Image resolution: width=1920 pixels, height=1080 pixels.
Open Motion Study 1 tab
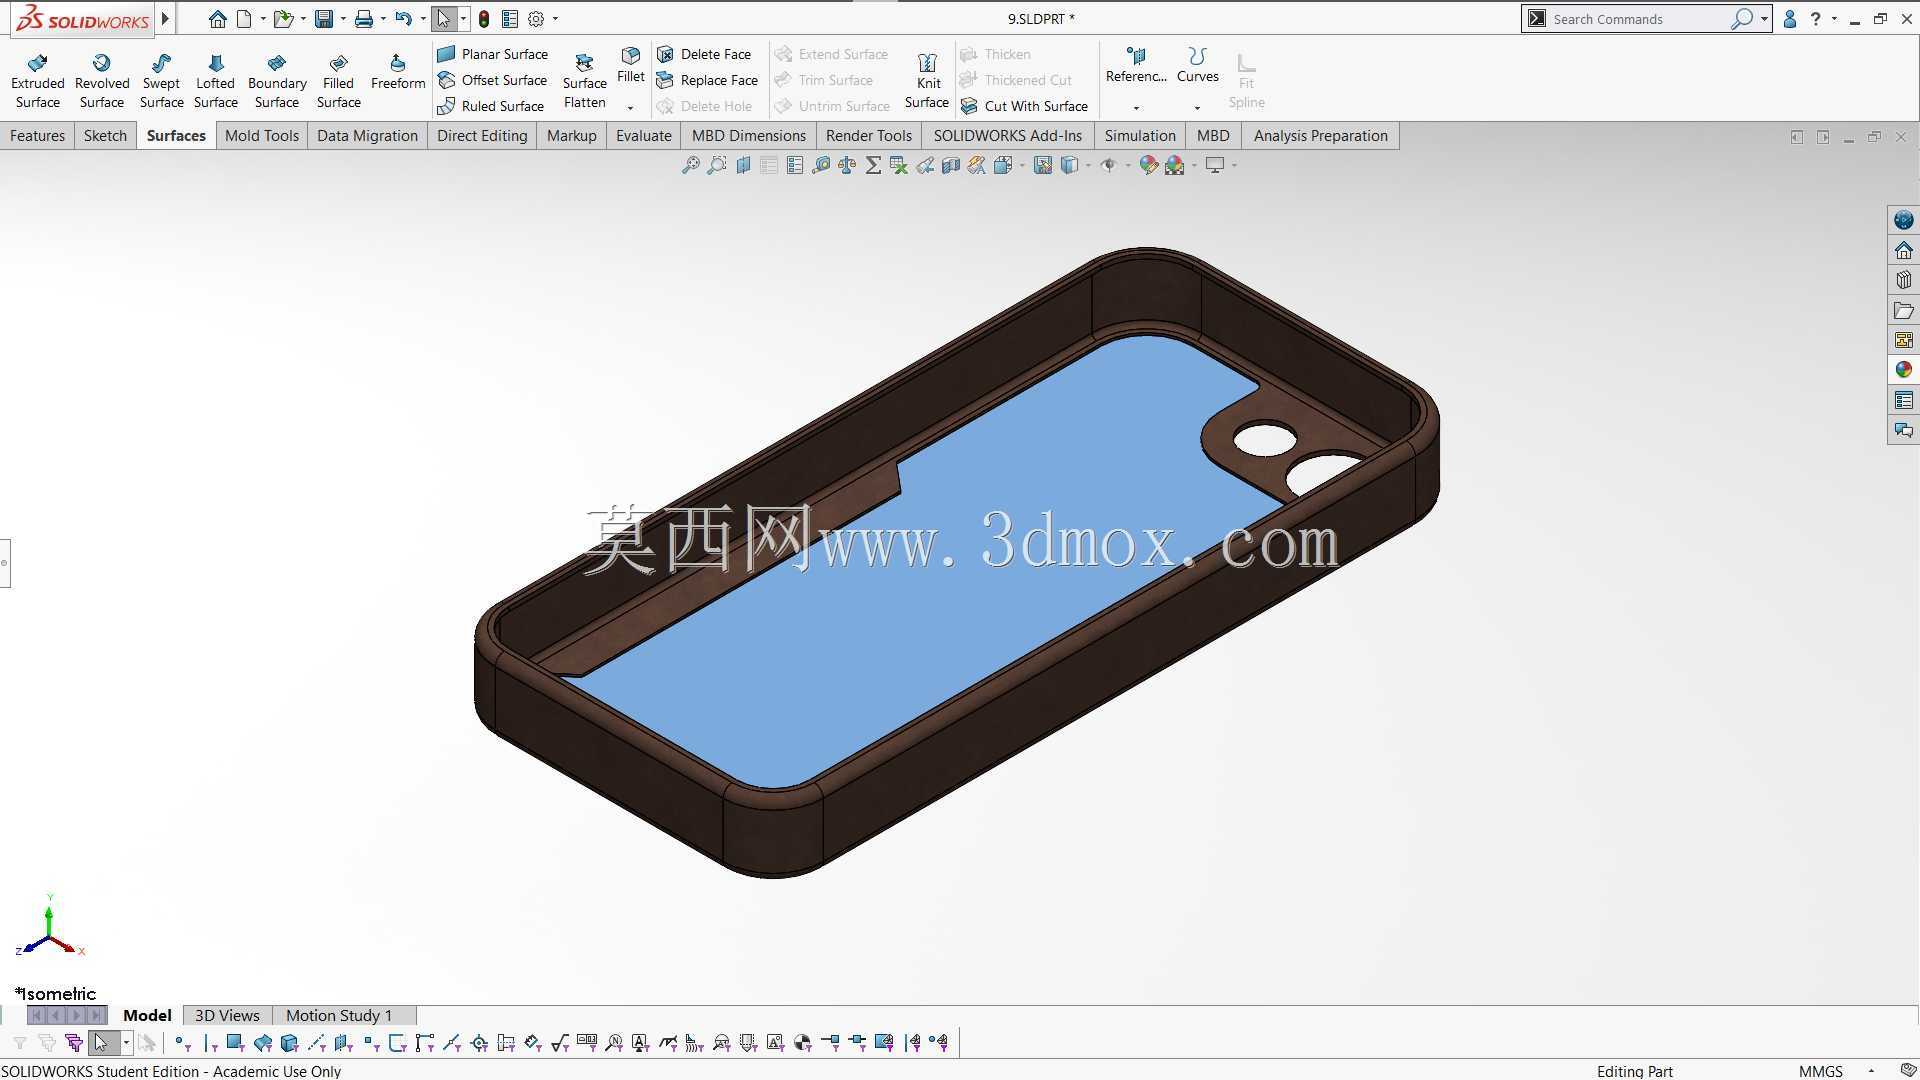tap(339, 1015)
